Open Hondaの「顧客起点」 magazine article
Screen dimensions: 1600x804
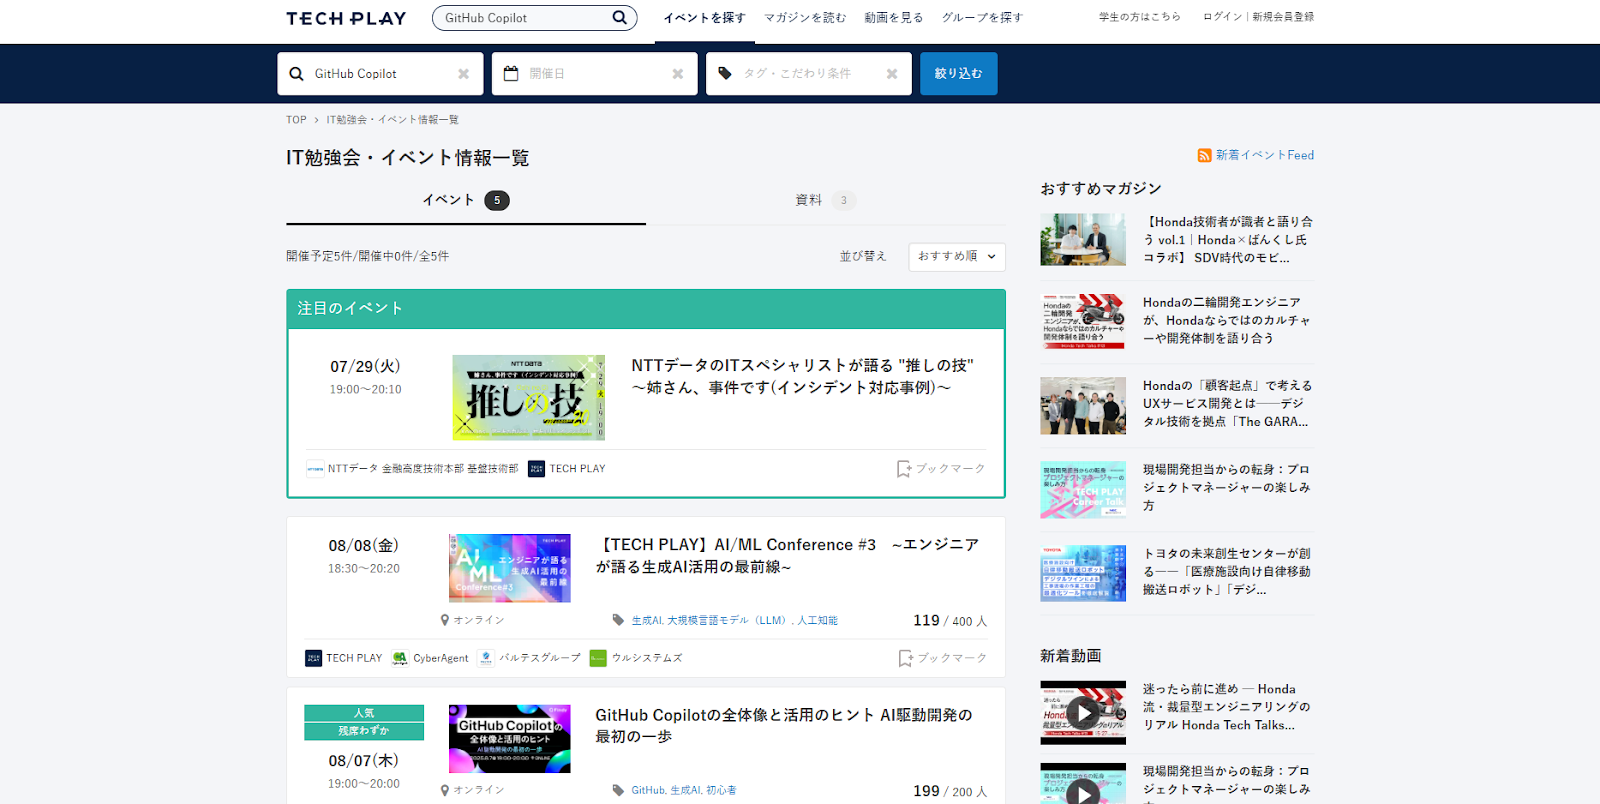tap(1227, 404)
